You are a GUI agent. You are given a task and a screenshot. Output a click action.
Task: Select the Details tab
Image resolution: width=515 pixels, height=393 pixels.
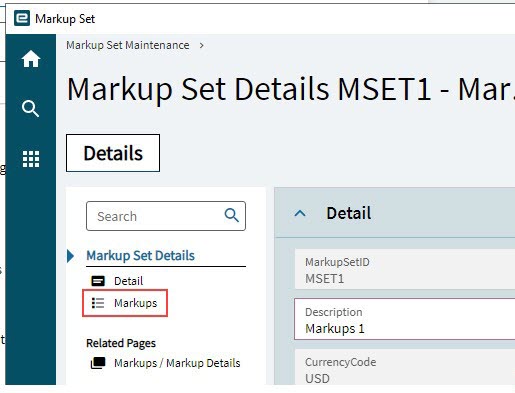[113, 153]
